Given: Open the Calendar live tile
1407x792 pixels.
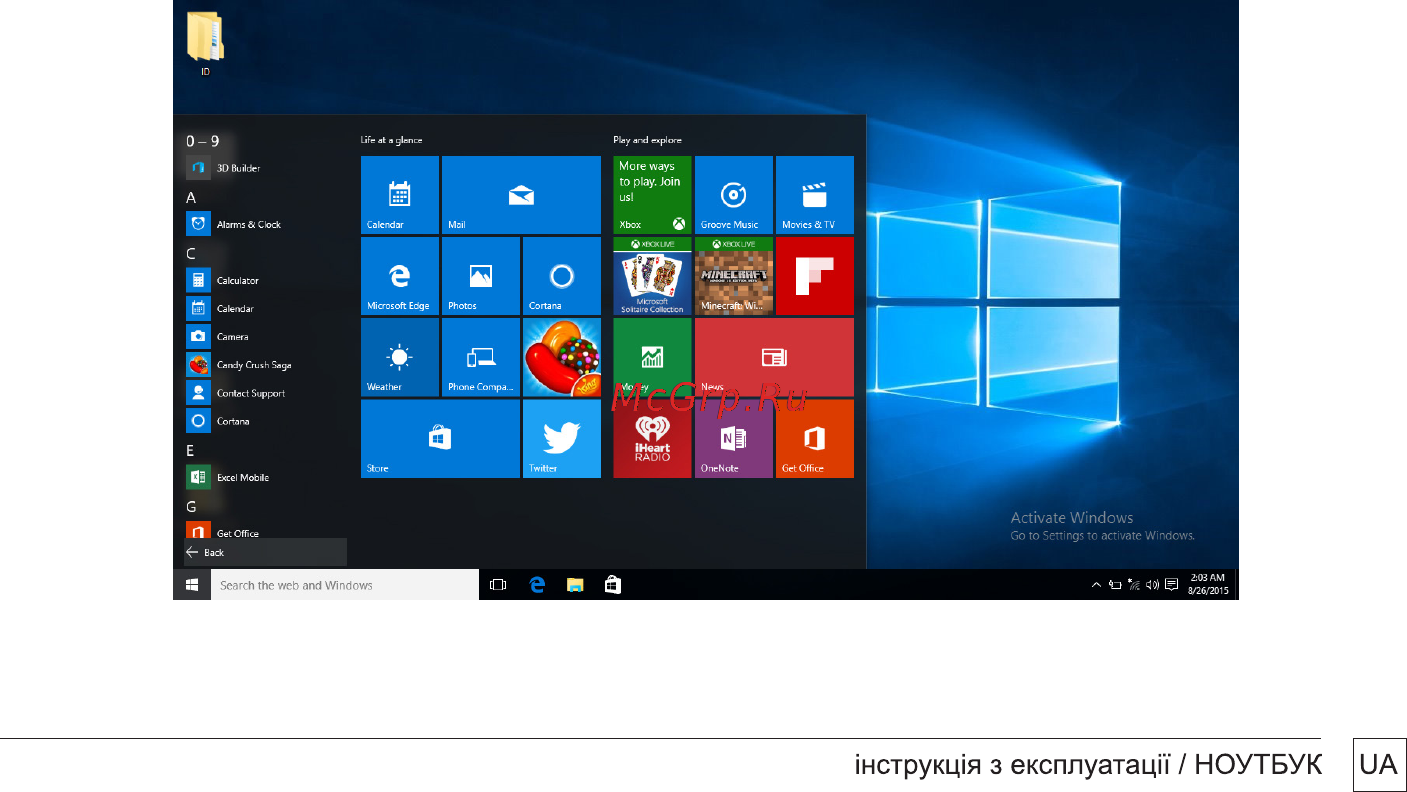Looking at the screenshot, I should click(x=400, y=195).
